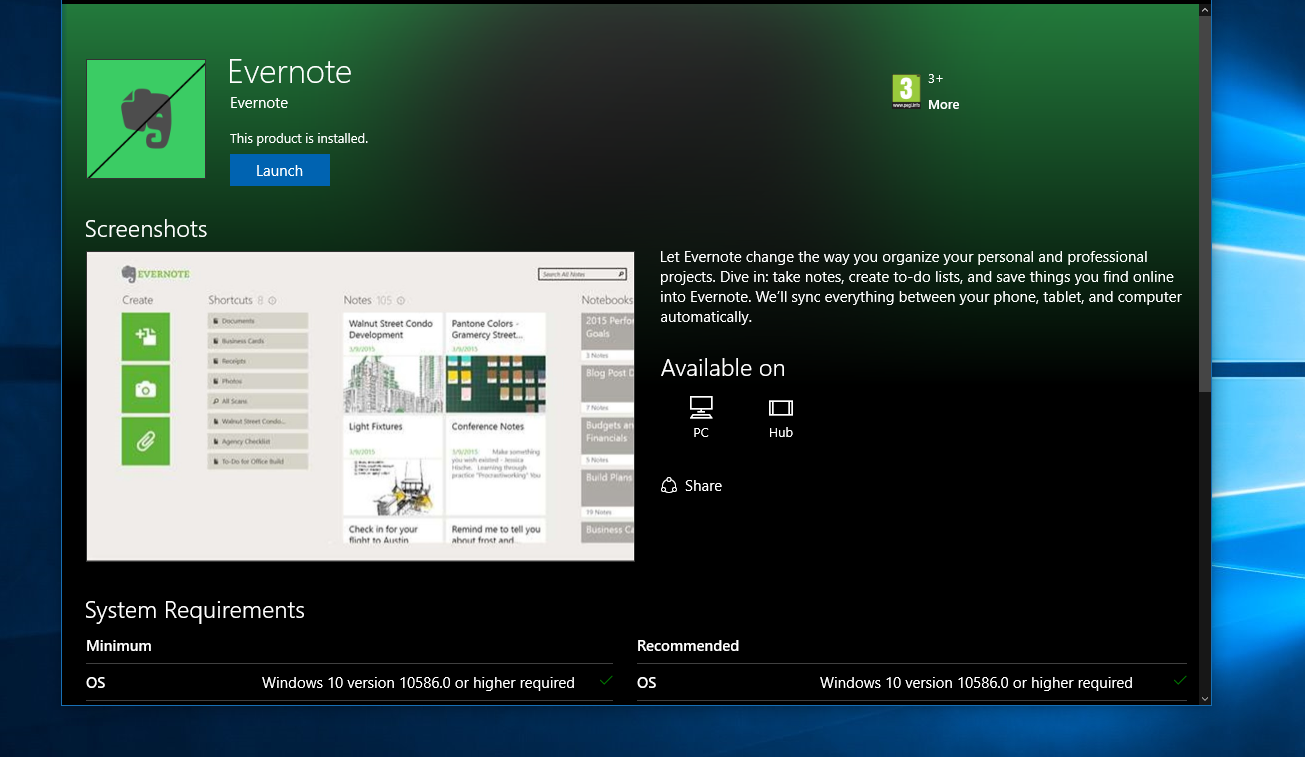This screenshot has height=757, width=1305.
Task: Open the Evernote screenshot preview
Action: pos(360,406)
